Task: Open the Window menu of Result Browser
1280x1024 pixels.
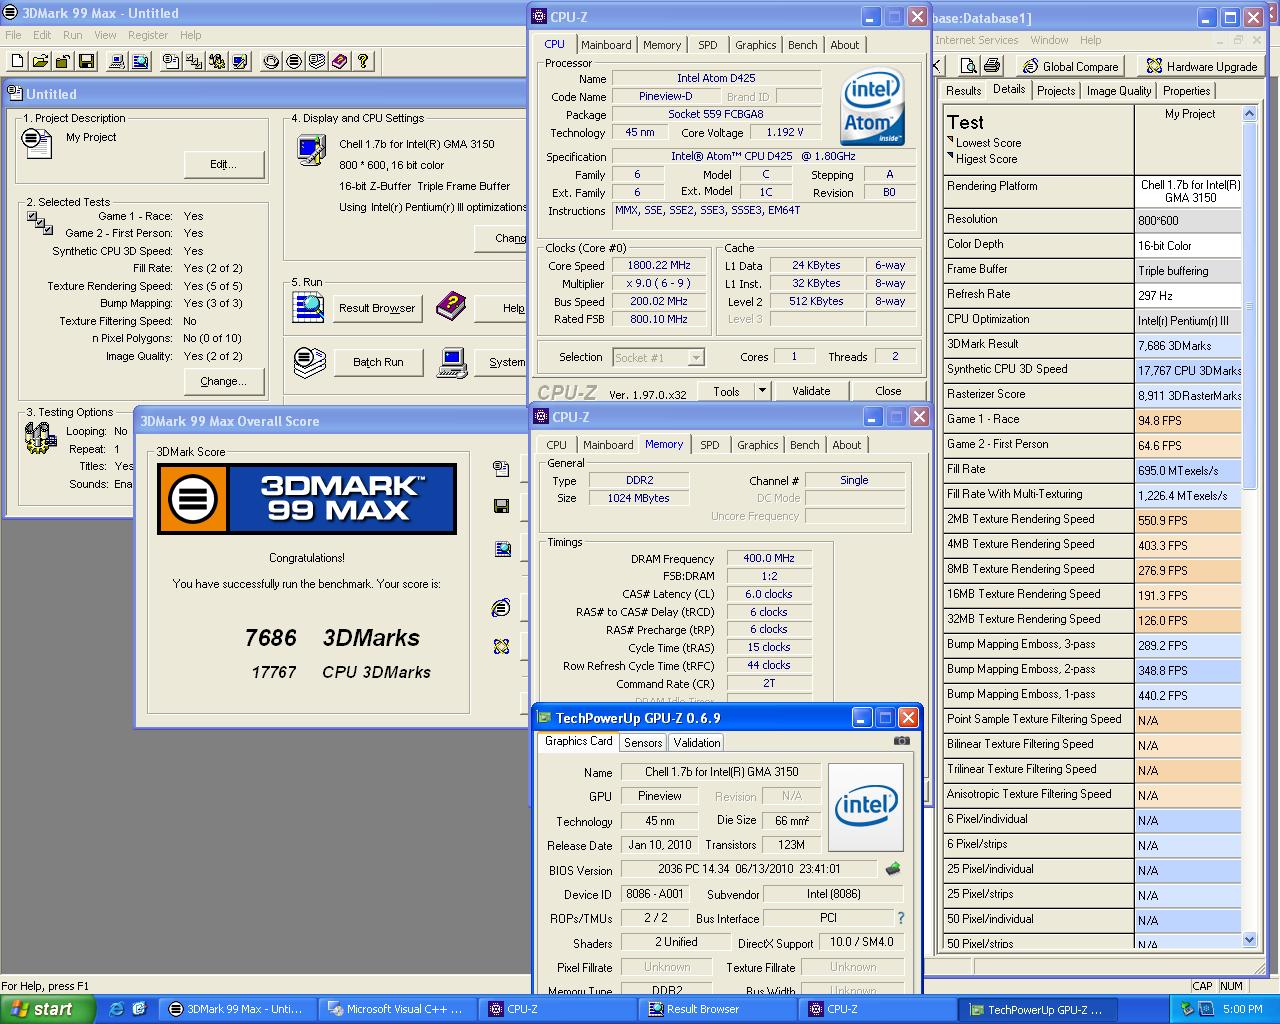Action: 1049,40
